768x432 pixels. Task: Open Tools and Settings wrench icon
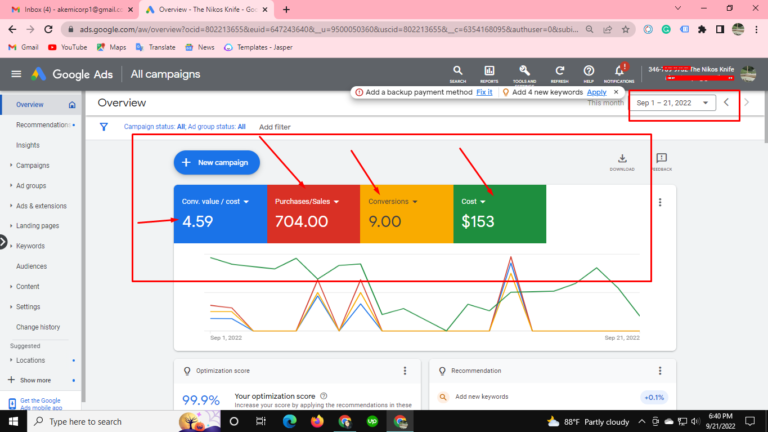523,72
